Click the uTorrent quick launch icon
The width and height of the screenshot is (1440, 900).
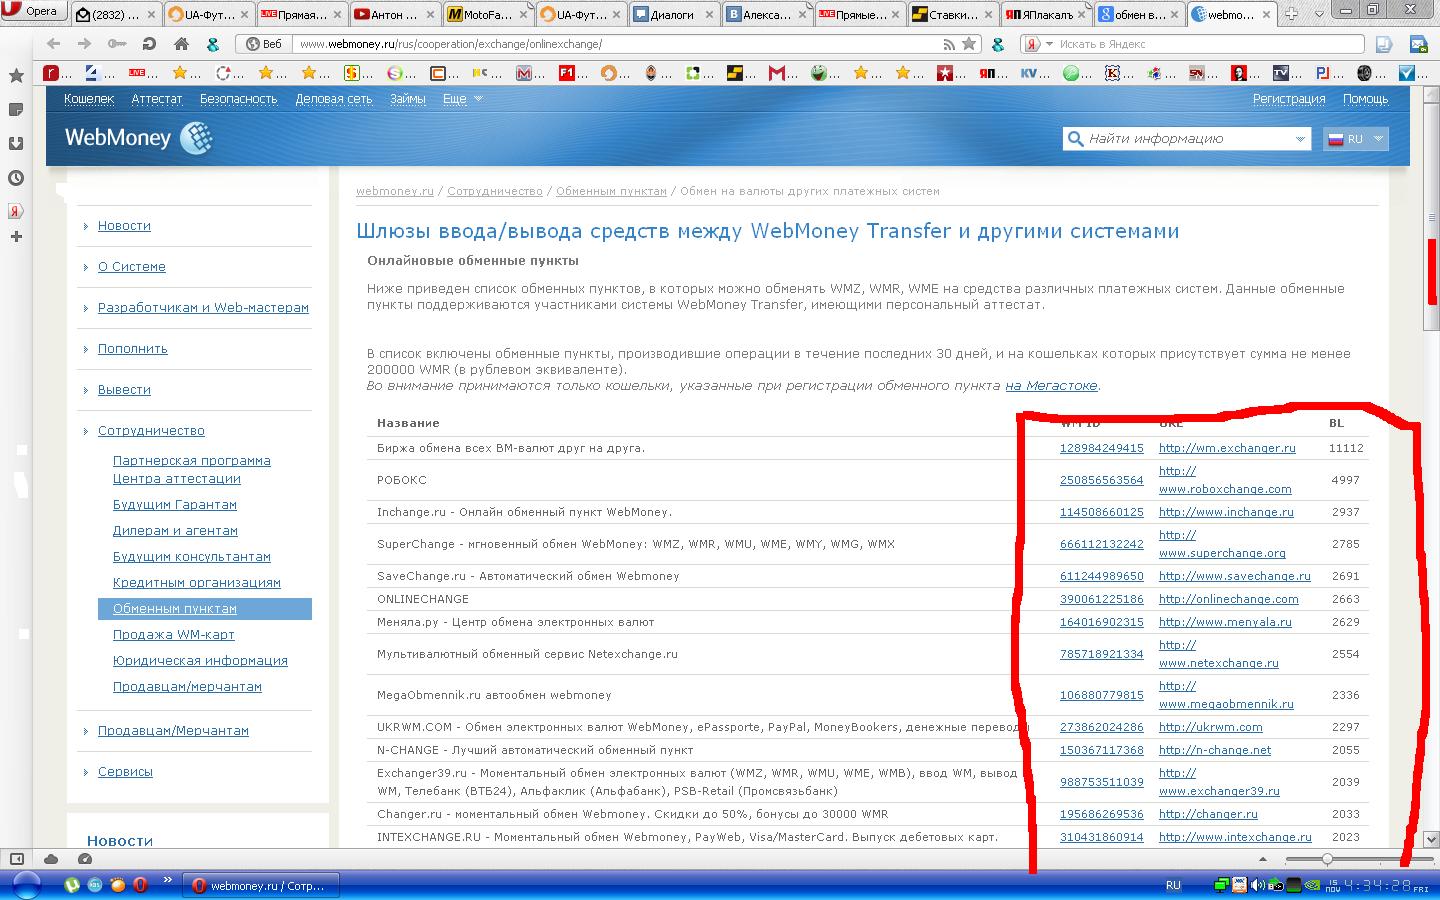72,885
